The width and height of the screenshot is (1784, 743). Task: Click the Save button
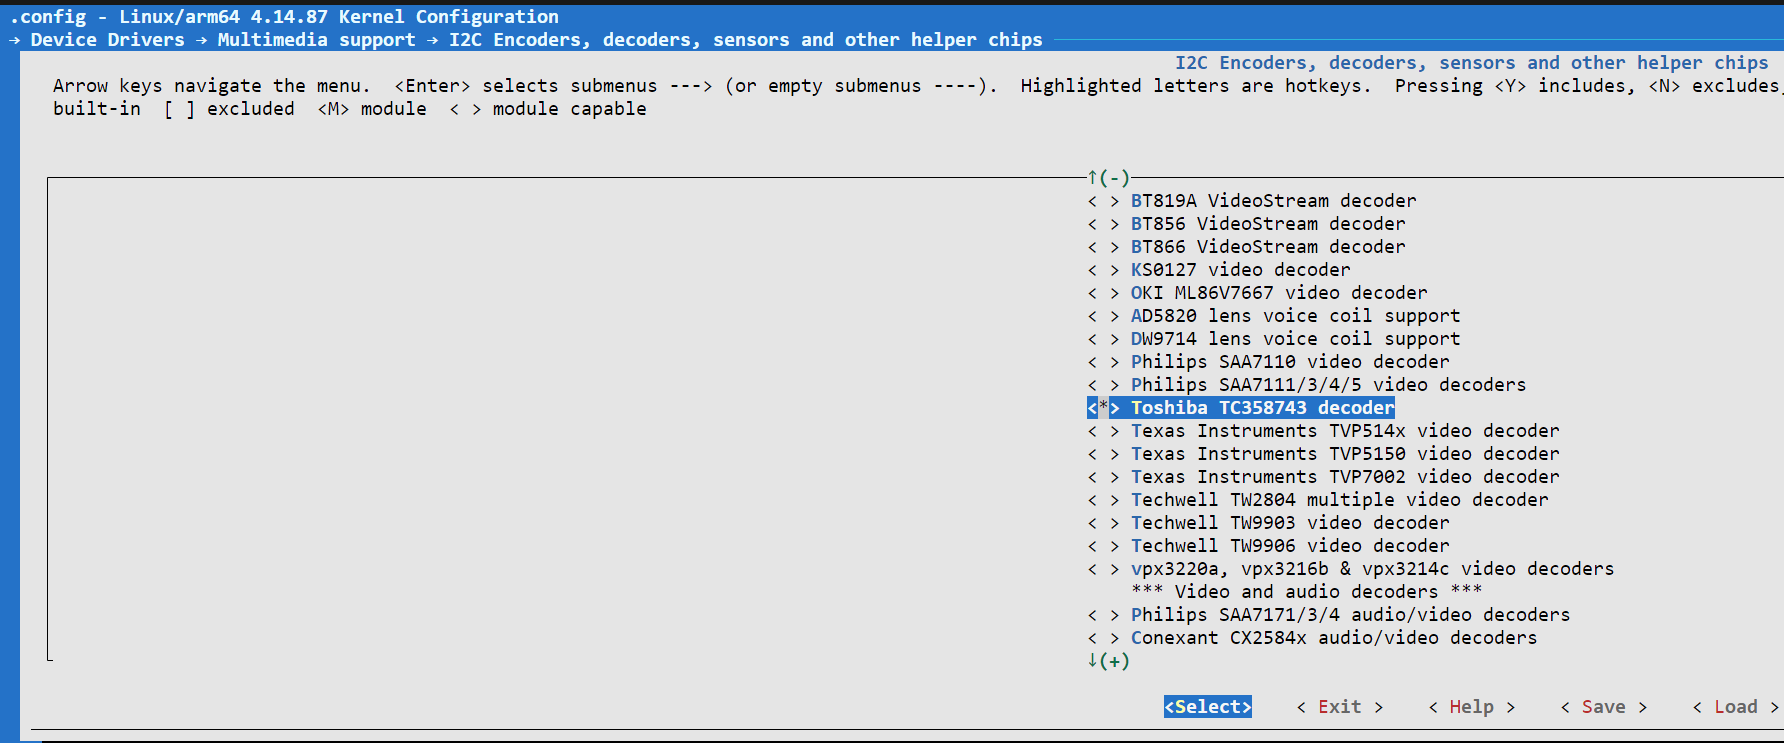pyautogui.click(x=1604, y=707)
